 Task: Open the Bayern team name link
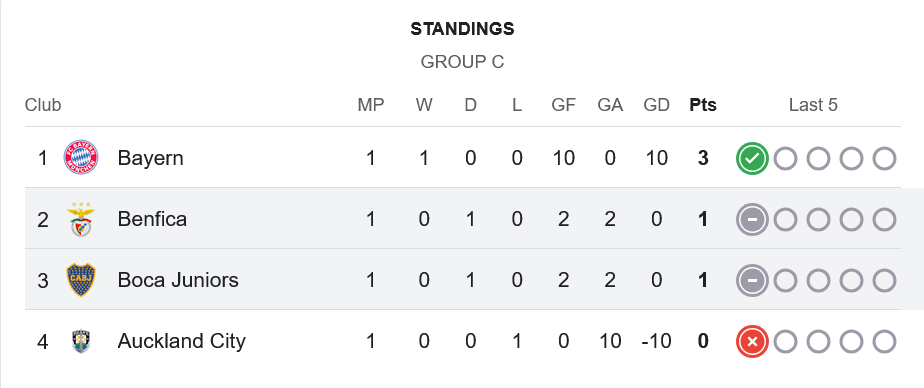[x=150, y=158]
